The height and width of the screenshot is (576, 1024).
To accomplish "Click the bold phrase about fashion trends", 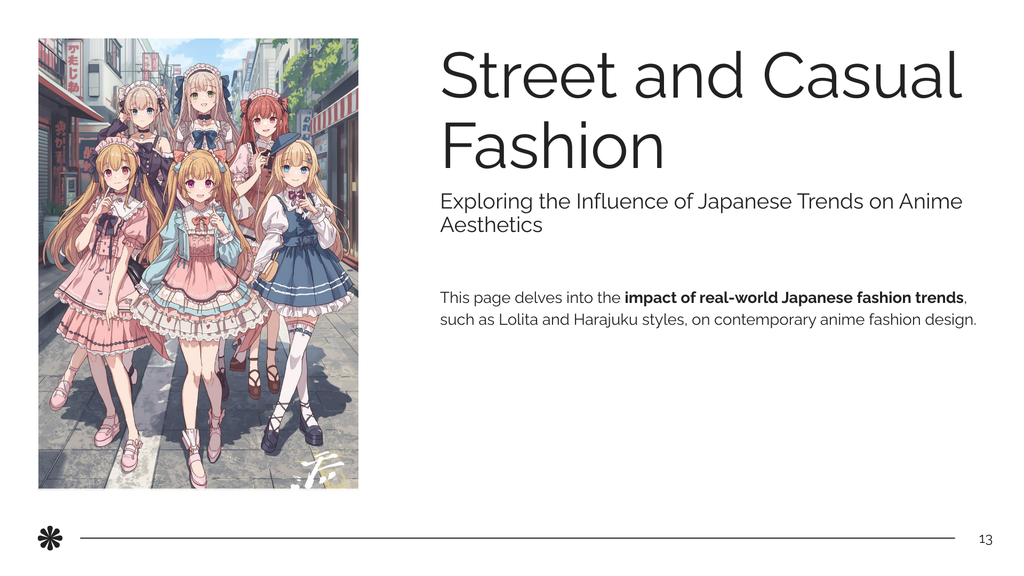I will click(793, 297).
